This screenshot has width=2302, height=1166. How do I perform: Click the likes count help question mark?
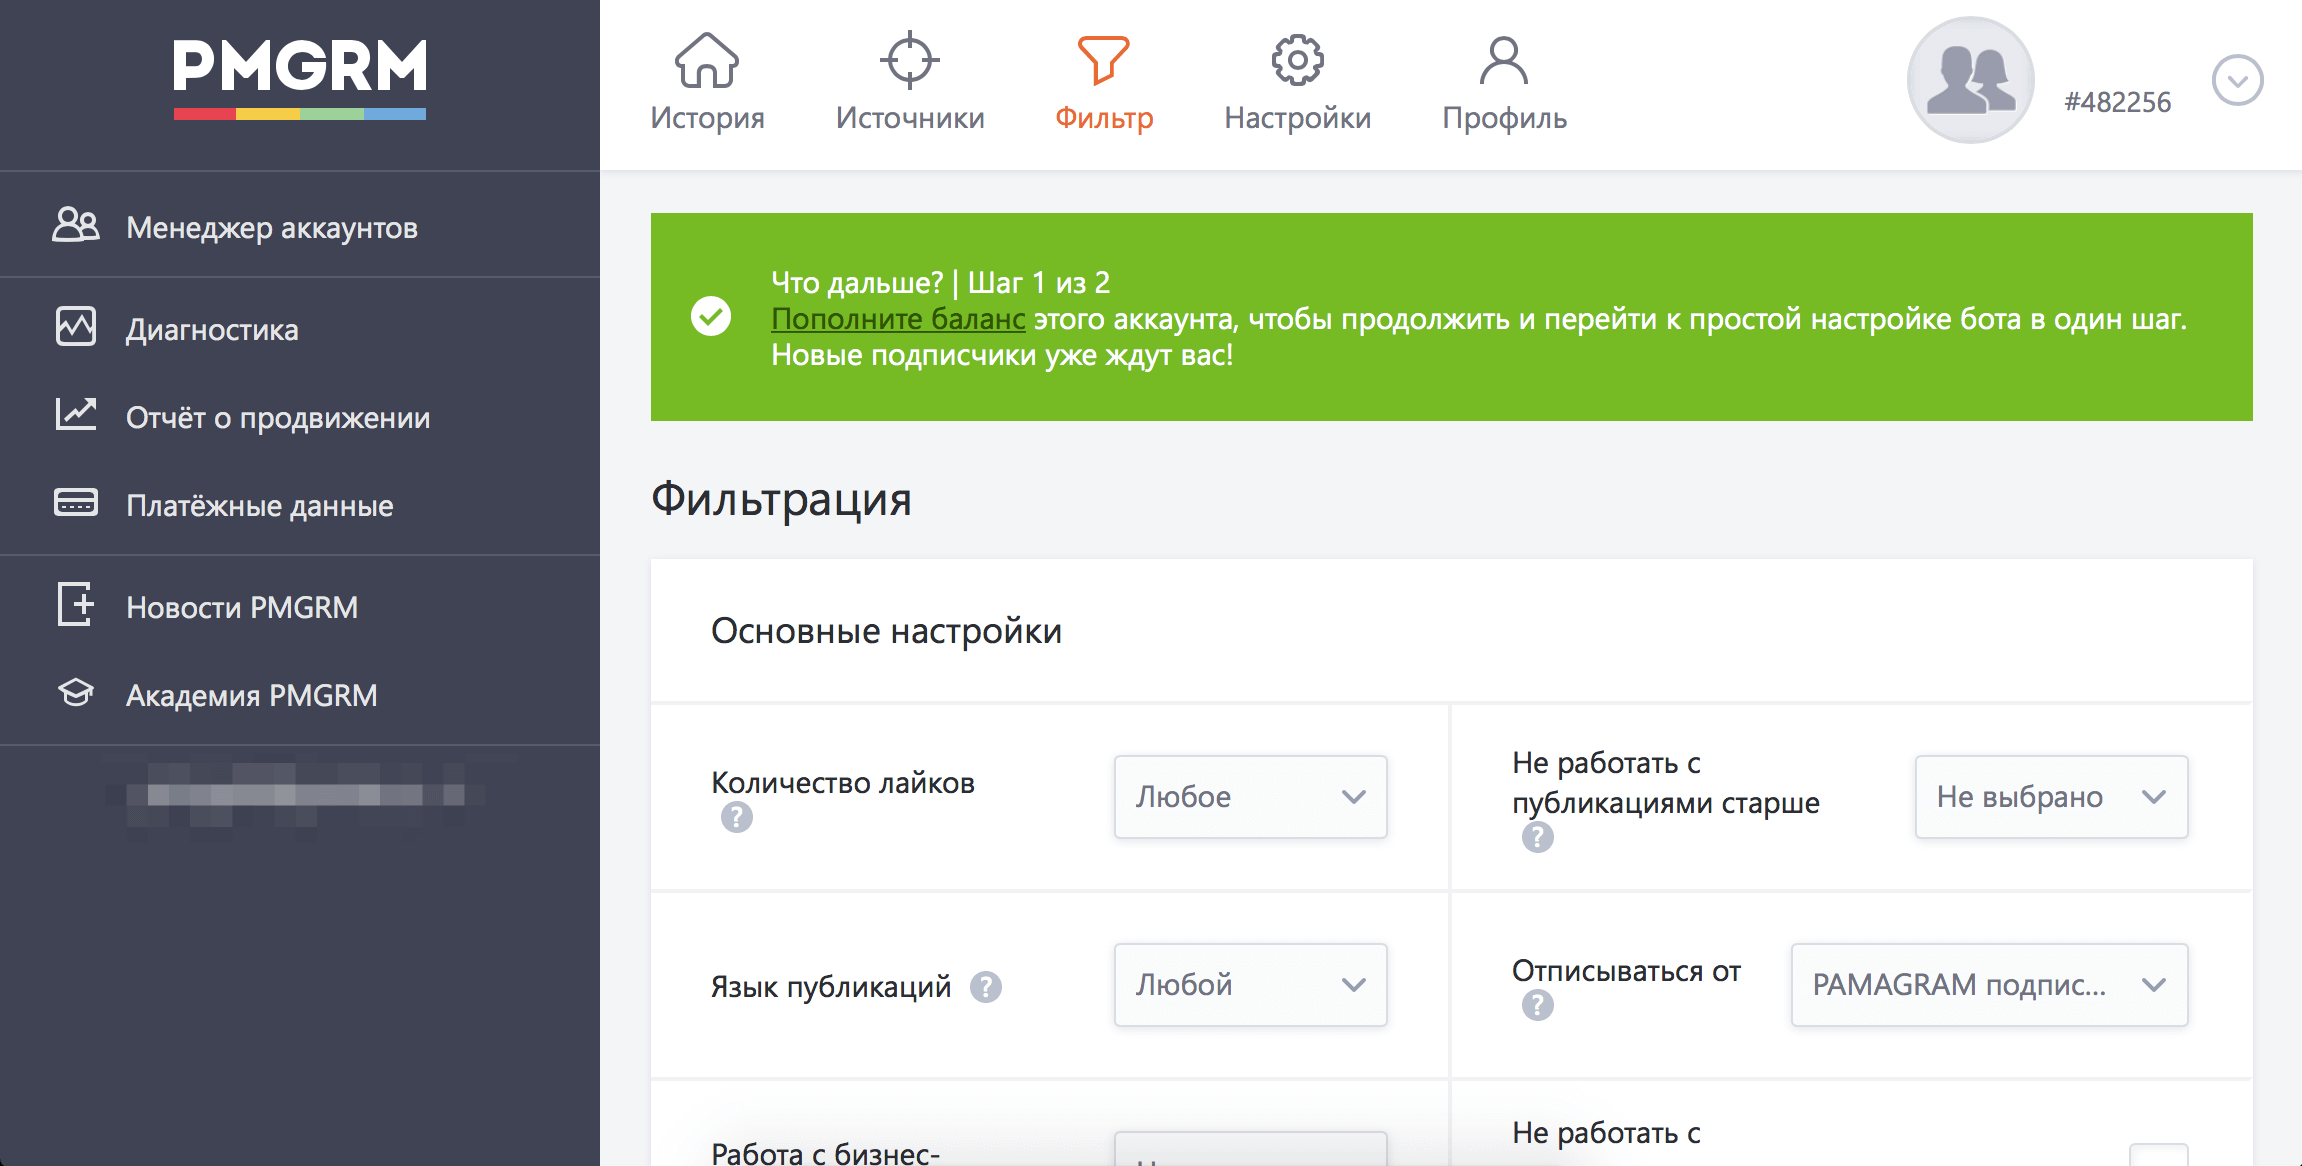coord(737,818)
